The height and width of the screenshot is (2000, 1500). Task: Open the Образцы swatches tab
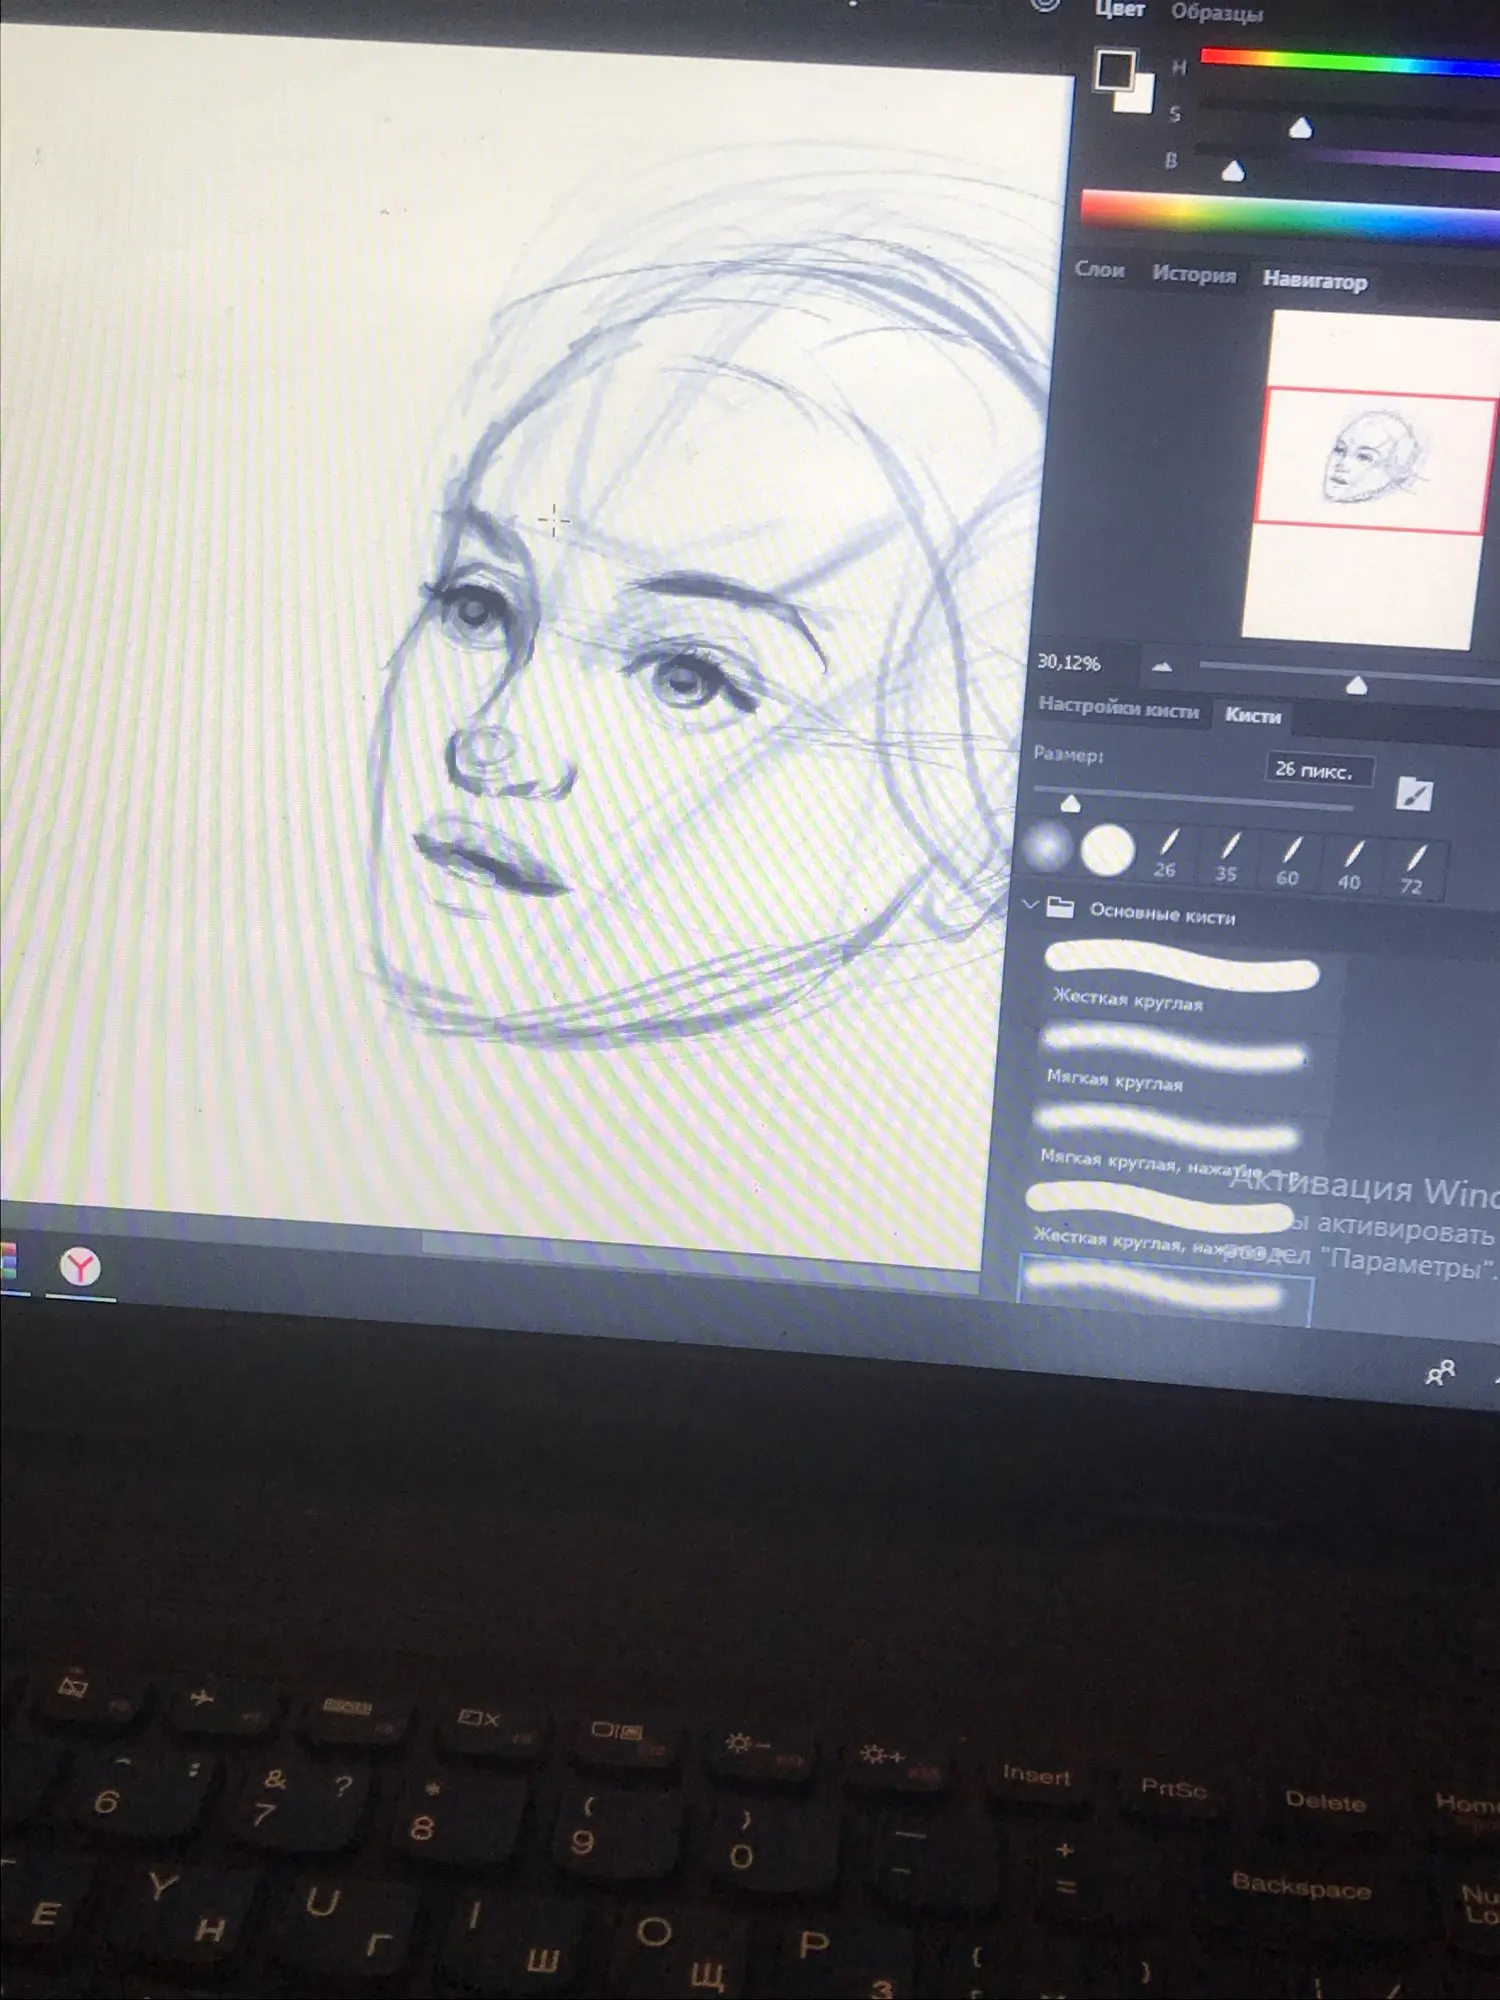[1217, 13]
